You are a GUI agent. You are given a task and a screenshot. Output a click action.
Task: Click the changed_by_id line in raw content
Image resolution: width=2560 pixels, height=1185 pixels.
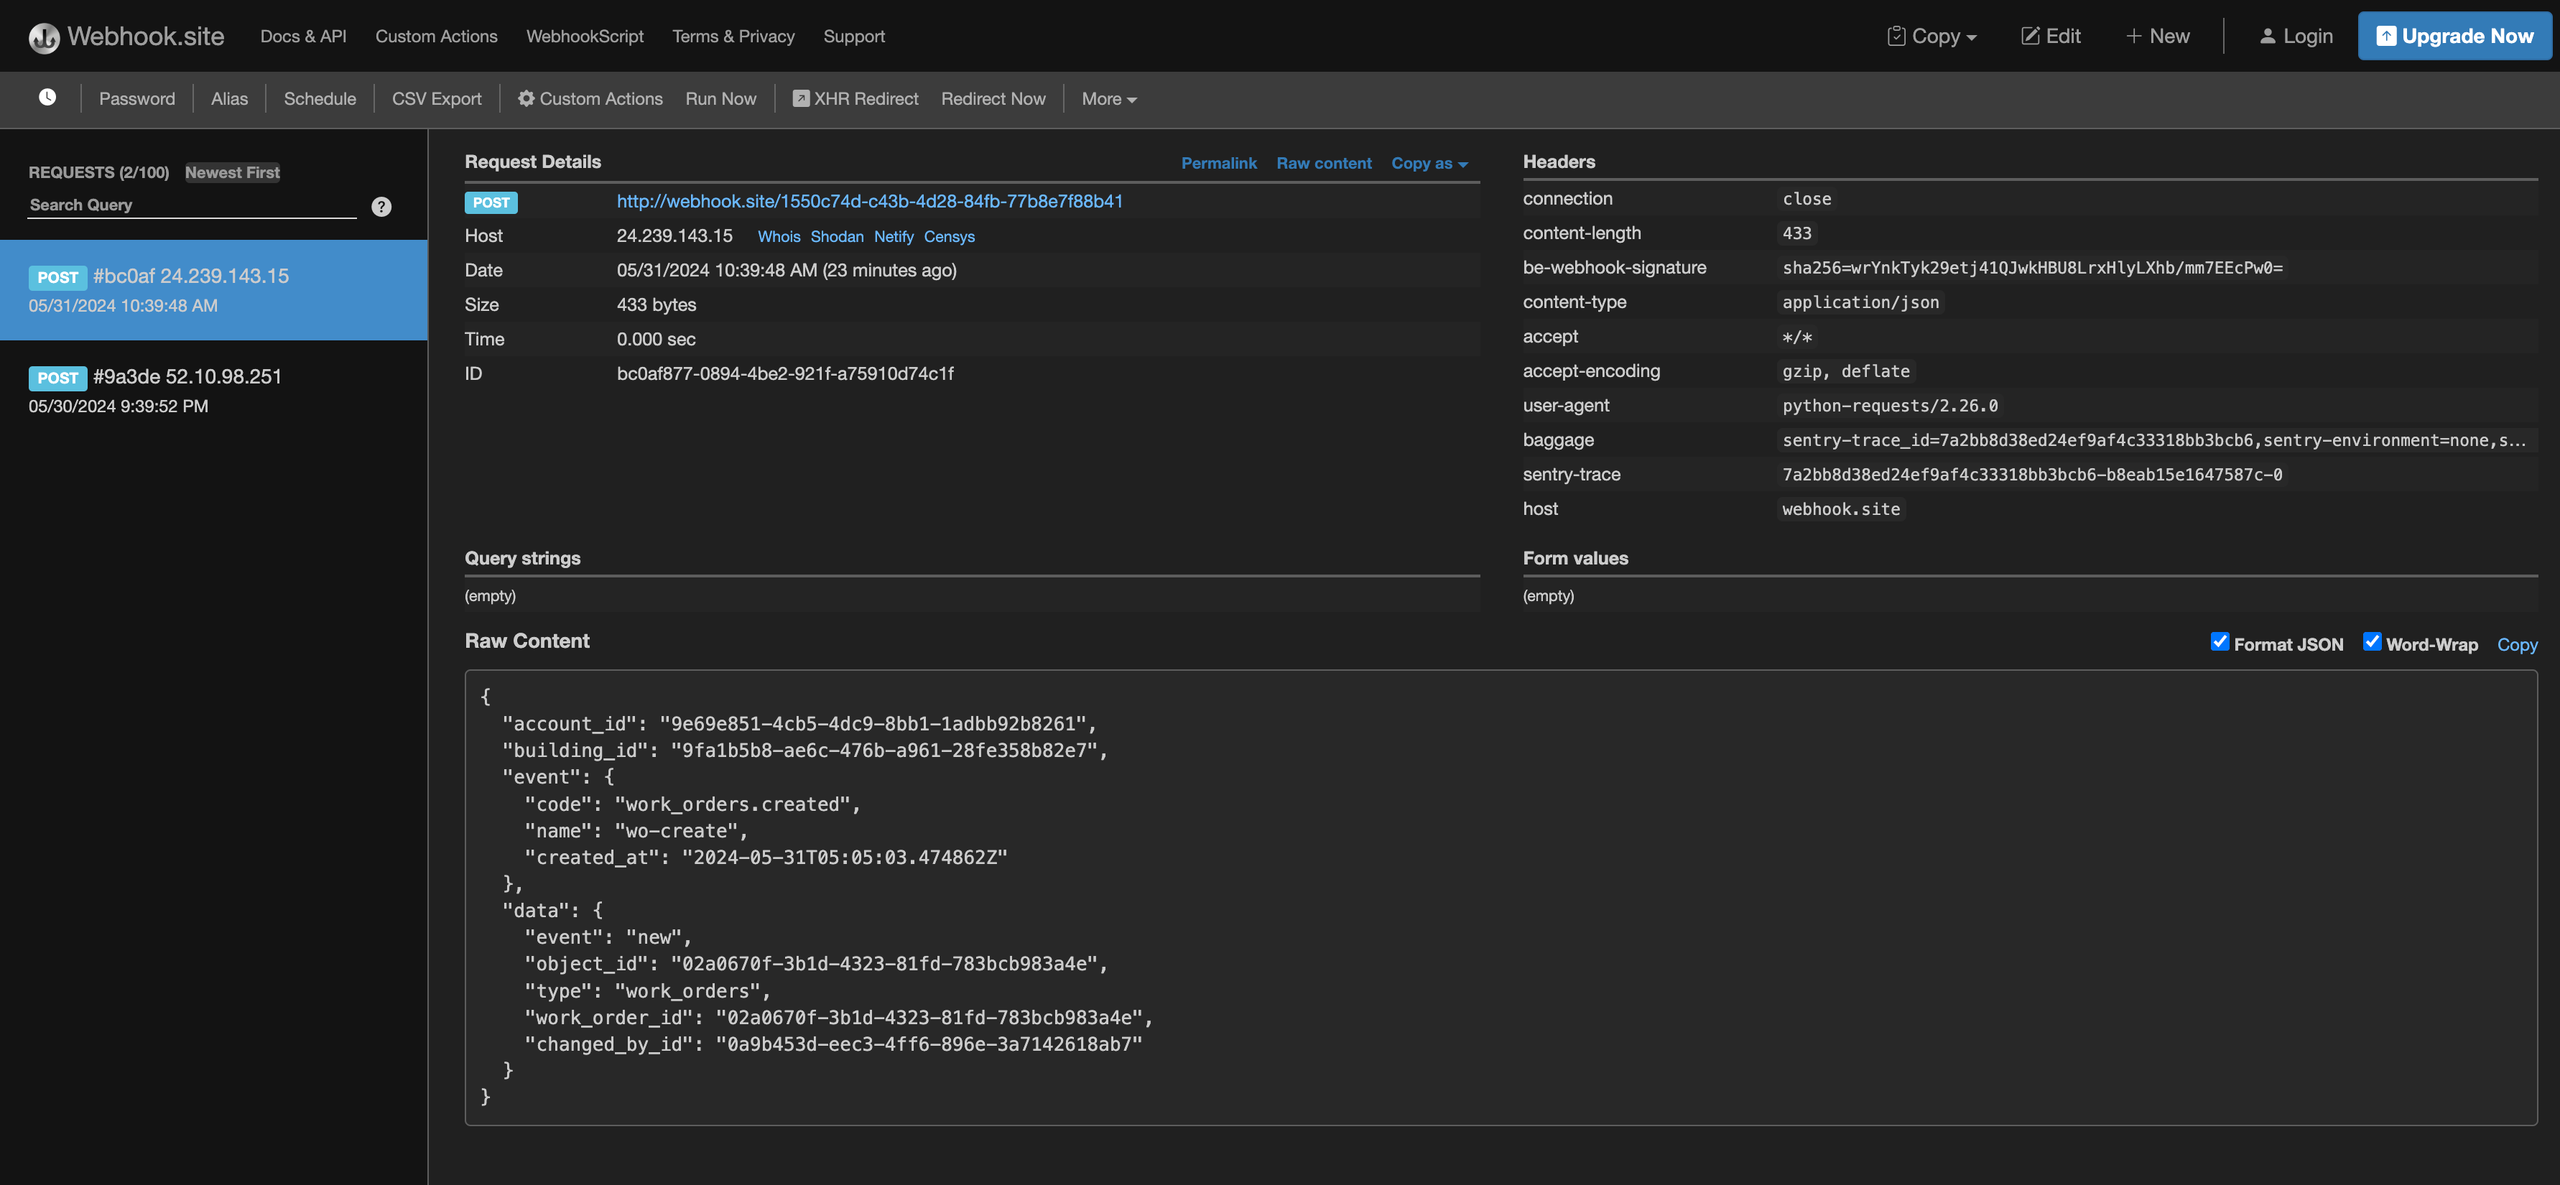click(833, 1044)
